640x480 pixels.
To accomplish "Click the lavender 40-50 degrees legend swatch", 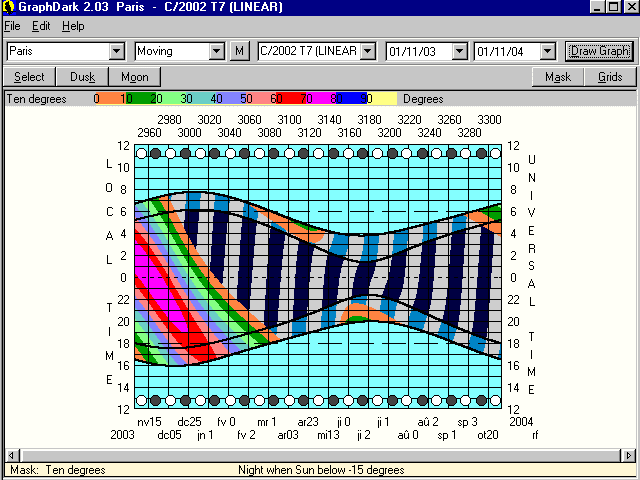I will click(x=231, y=99).
